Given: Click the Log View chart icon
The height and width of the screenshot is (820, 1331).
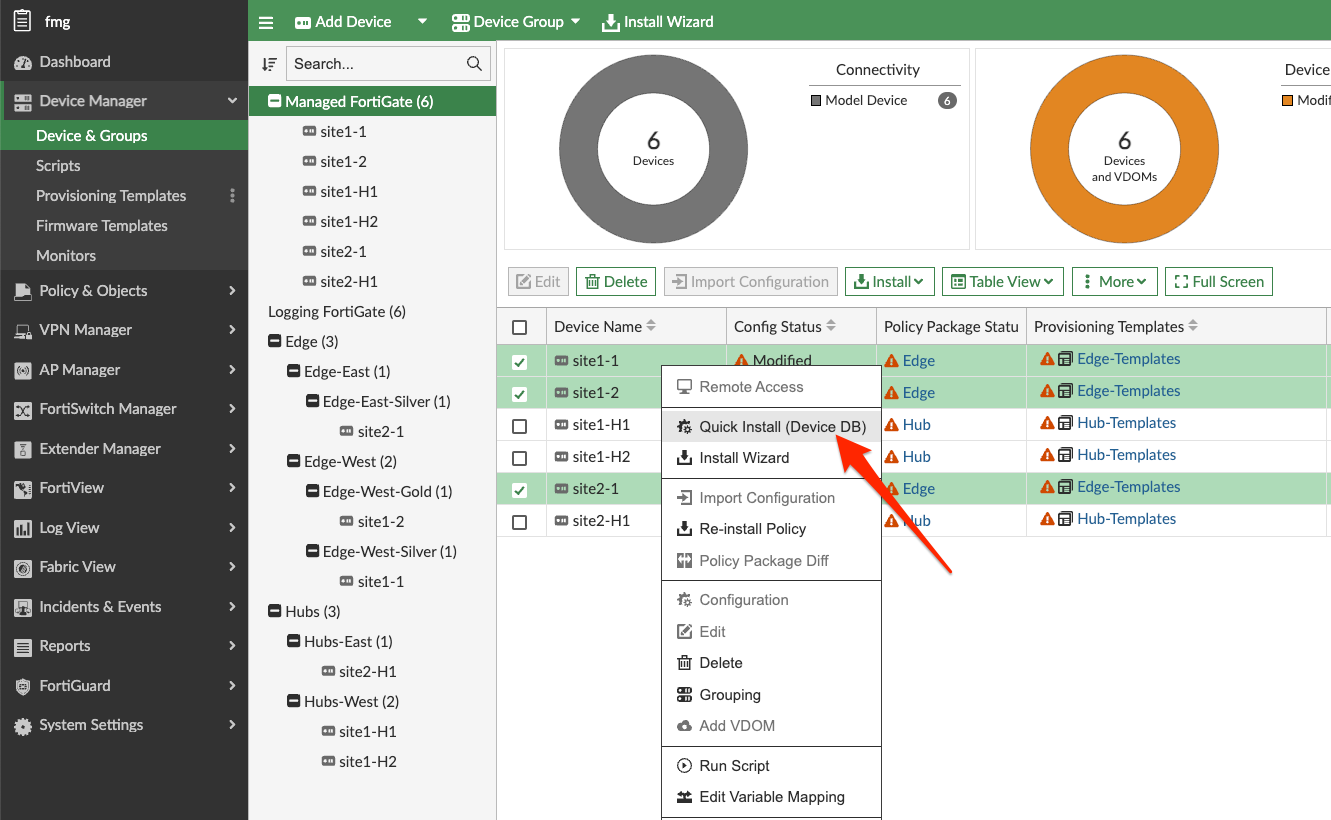Looking at the screenshot, I should 22,528.
